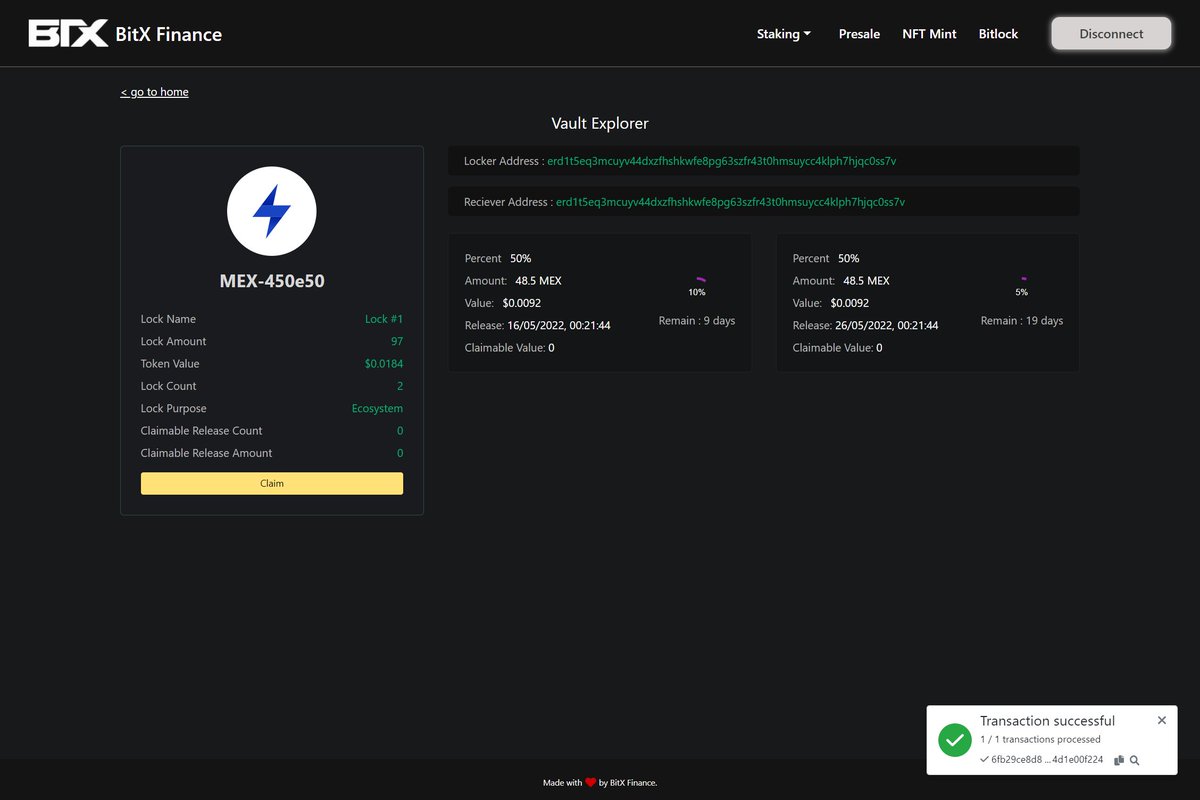Click release date 16/05/2022, 00:21:44

point(559,325)
